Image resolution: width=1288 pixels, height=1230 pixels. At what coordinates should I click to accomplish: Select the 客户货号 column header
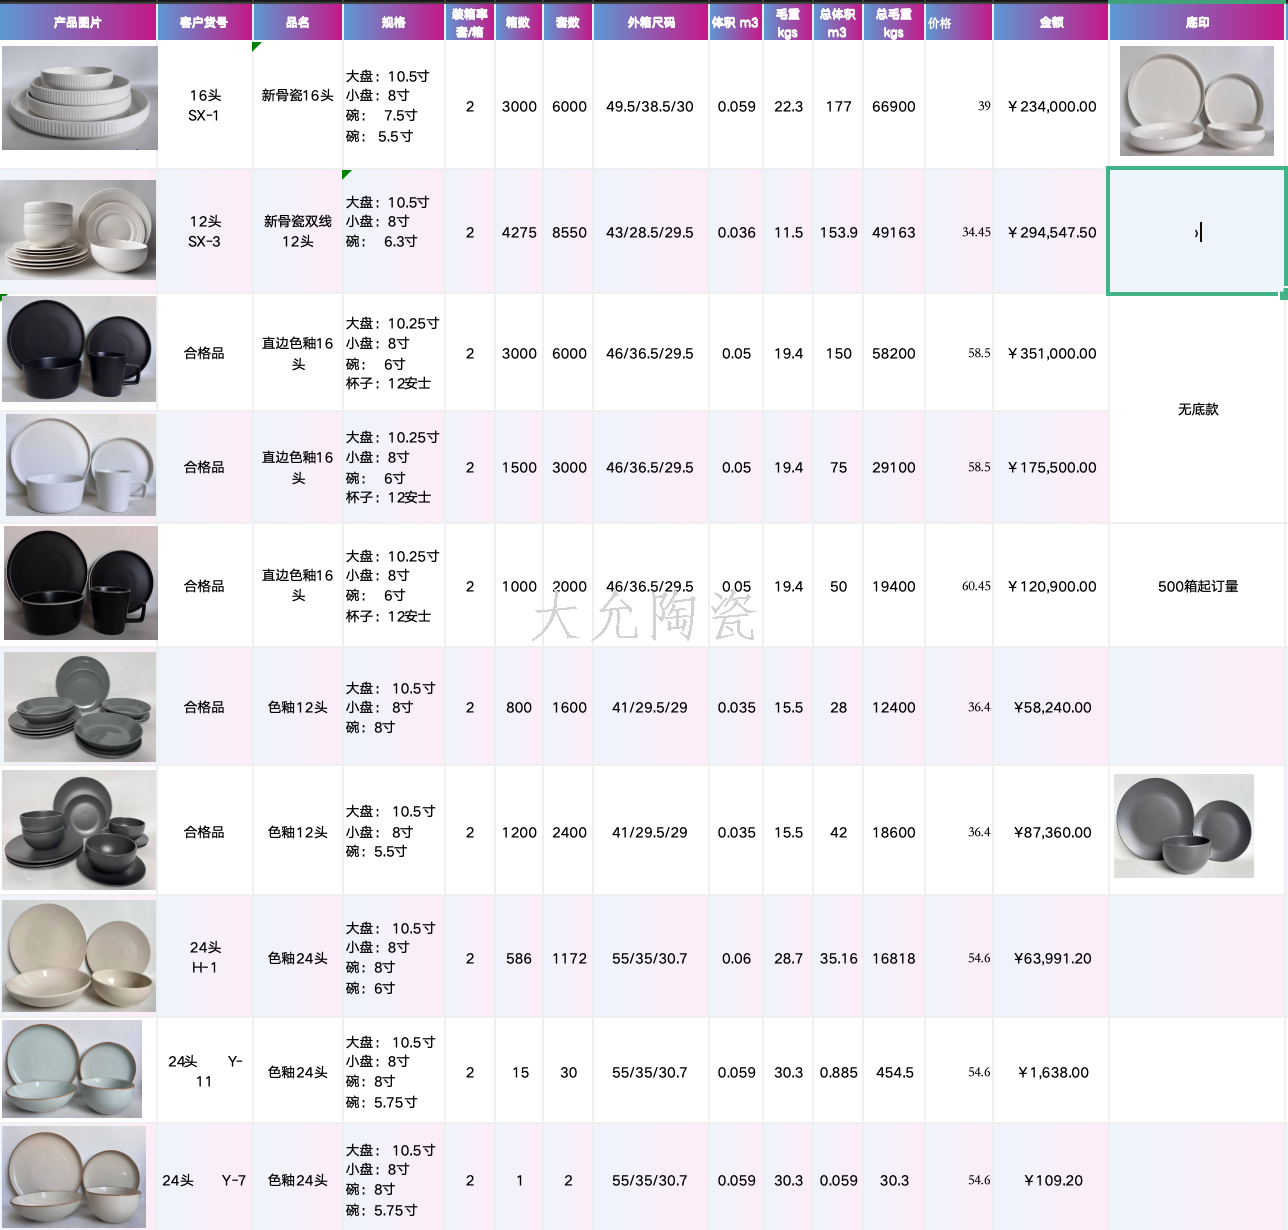point(204,22)
